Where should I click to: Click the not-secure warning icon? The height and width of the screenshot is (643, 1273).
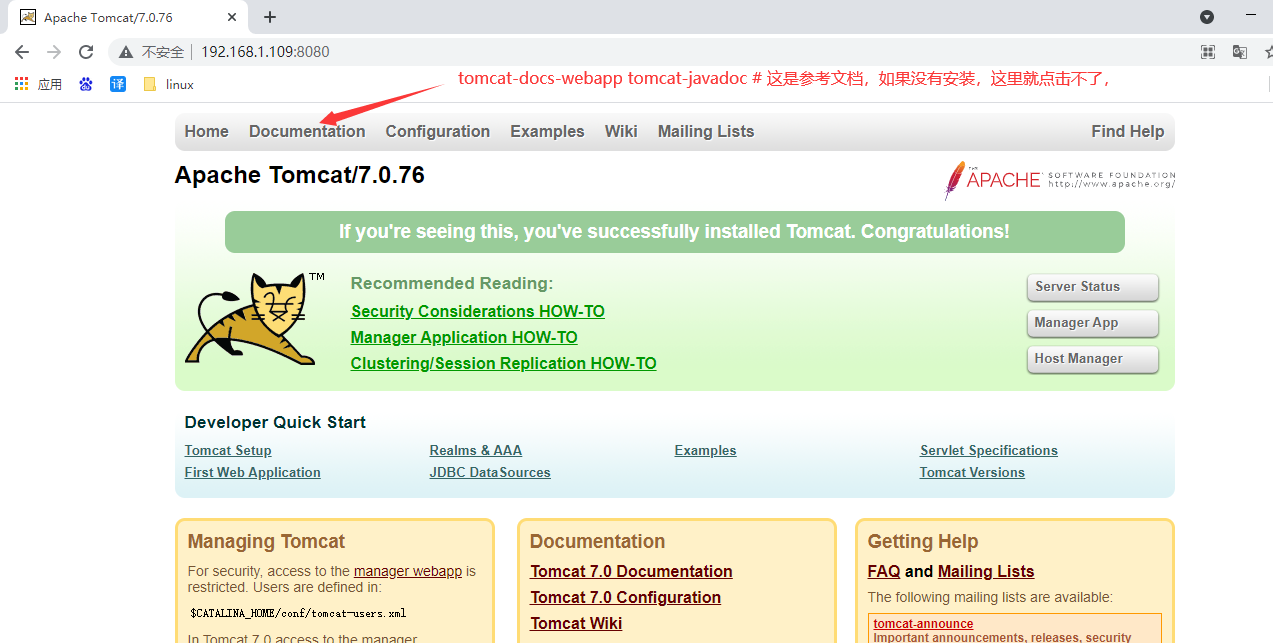tap(126, 52)
